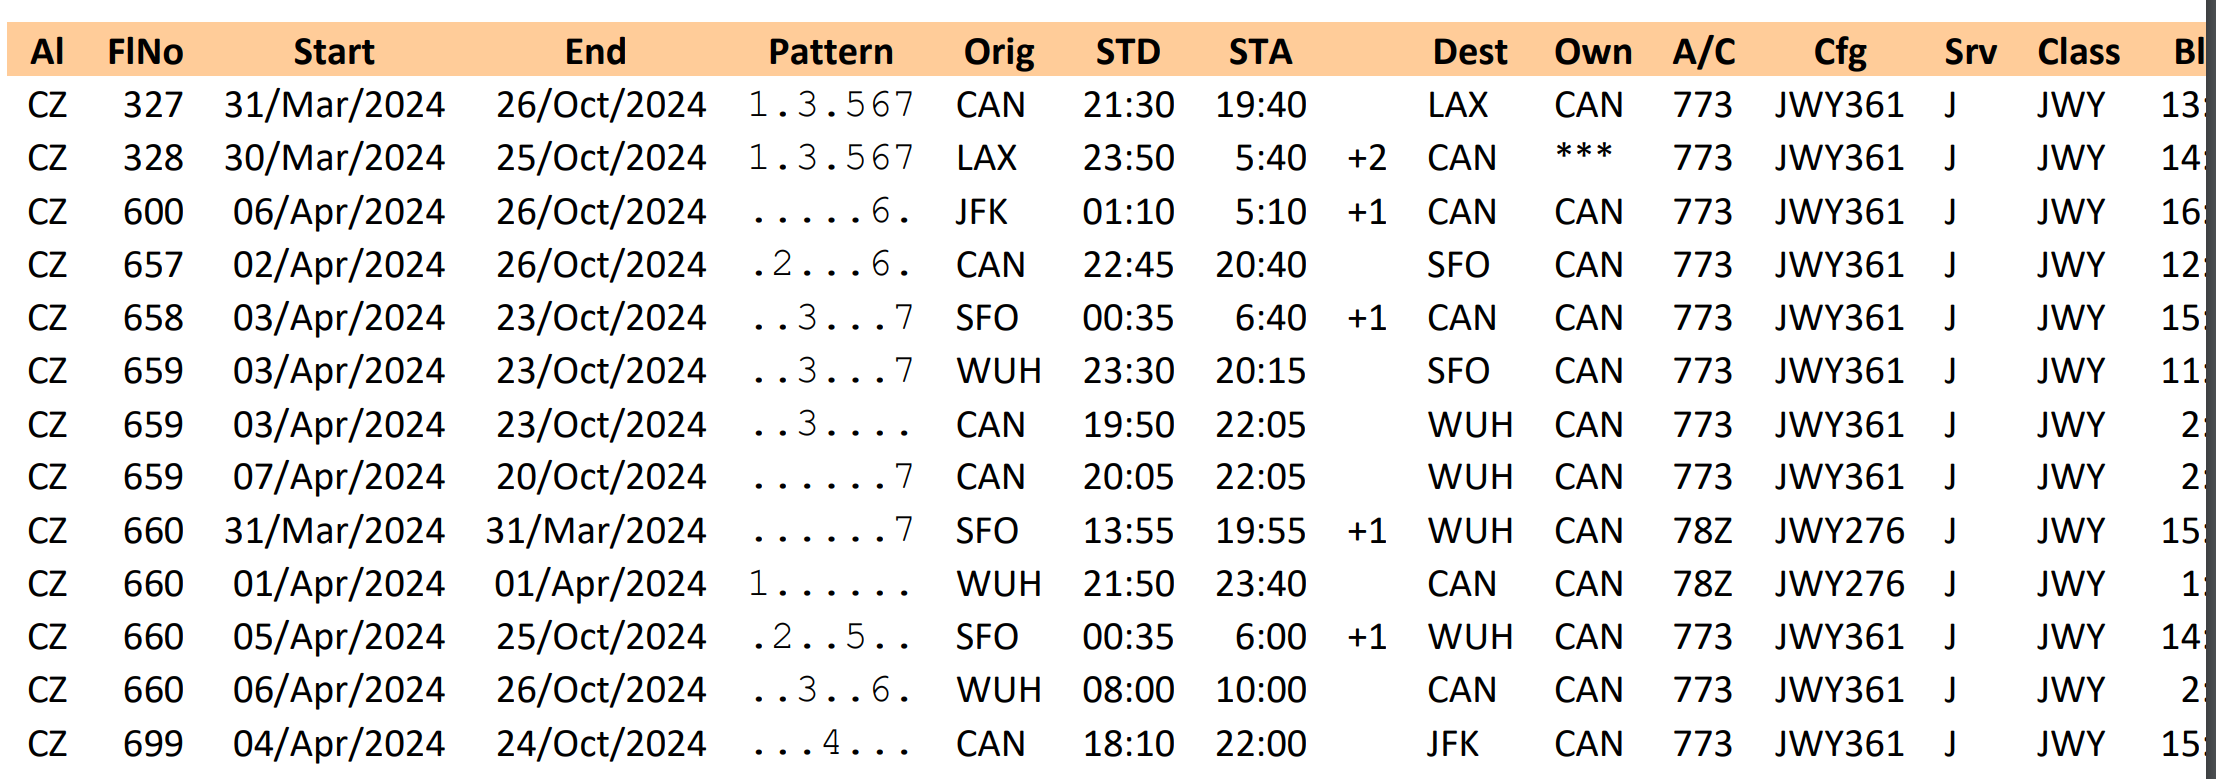The height and width of the screenshot is (779, 2216).
Task: Click the 78Z aircraft cell for 31/Mar/2024
Action: (1702, 531)
